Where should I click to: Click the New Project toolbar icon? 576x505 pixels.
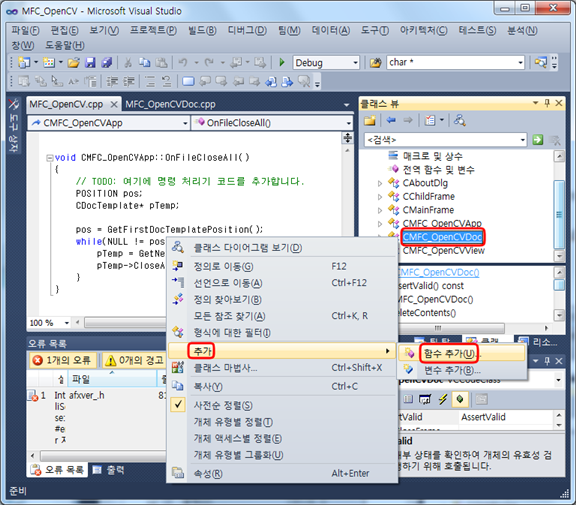click(x=24, y=62)
